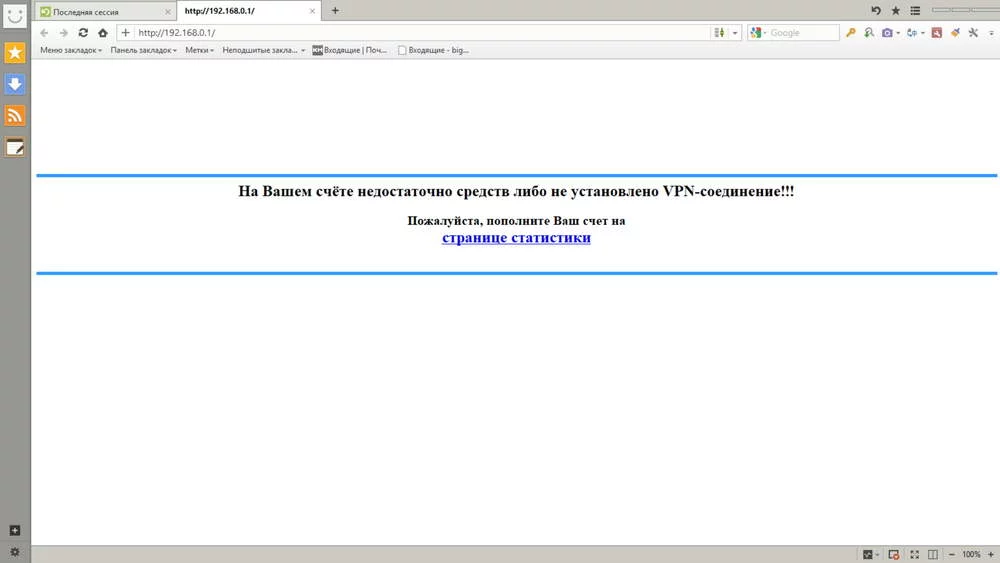Click the broom clear-history icon
The height and width of the screenshot is (563, 1000).
(x=955, y=33)
